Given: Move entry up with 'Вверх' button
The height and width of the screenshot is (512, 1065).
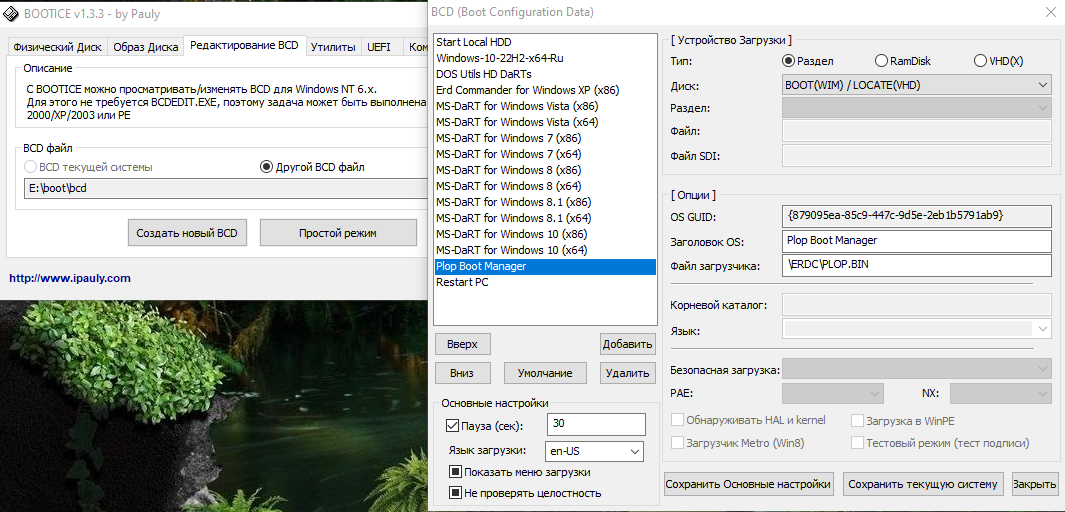Looking at the screenshot, I should coord(462,344).
